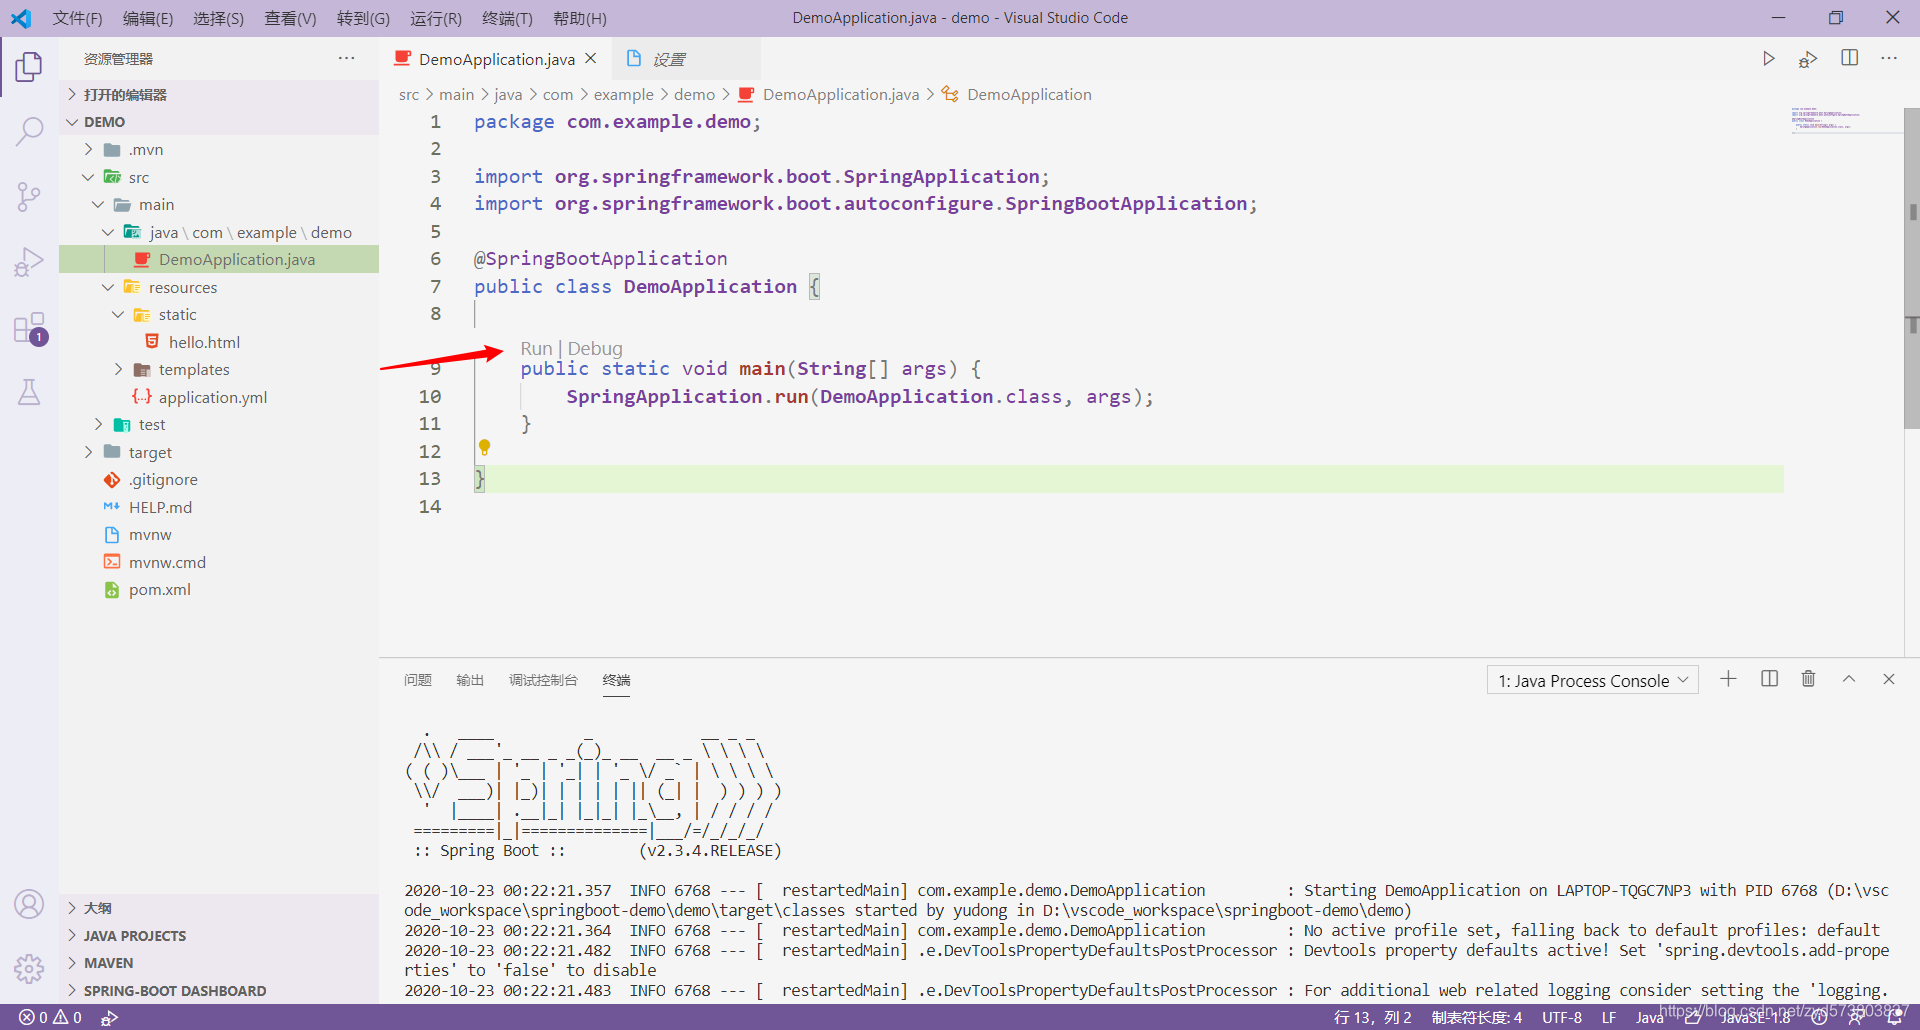Open the 文件(F) menu
Viewport: 1920px width, 1030px height.
click(x=77, y=18)
